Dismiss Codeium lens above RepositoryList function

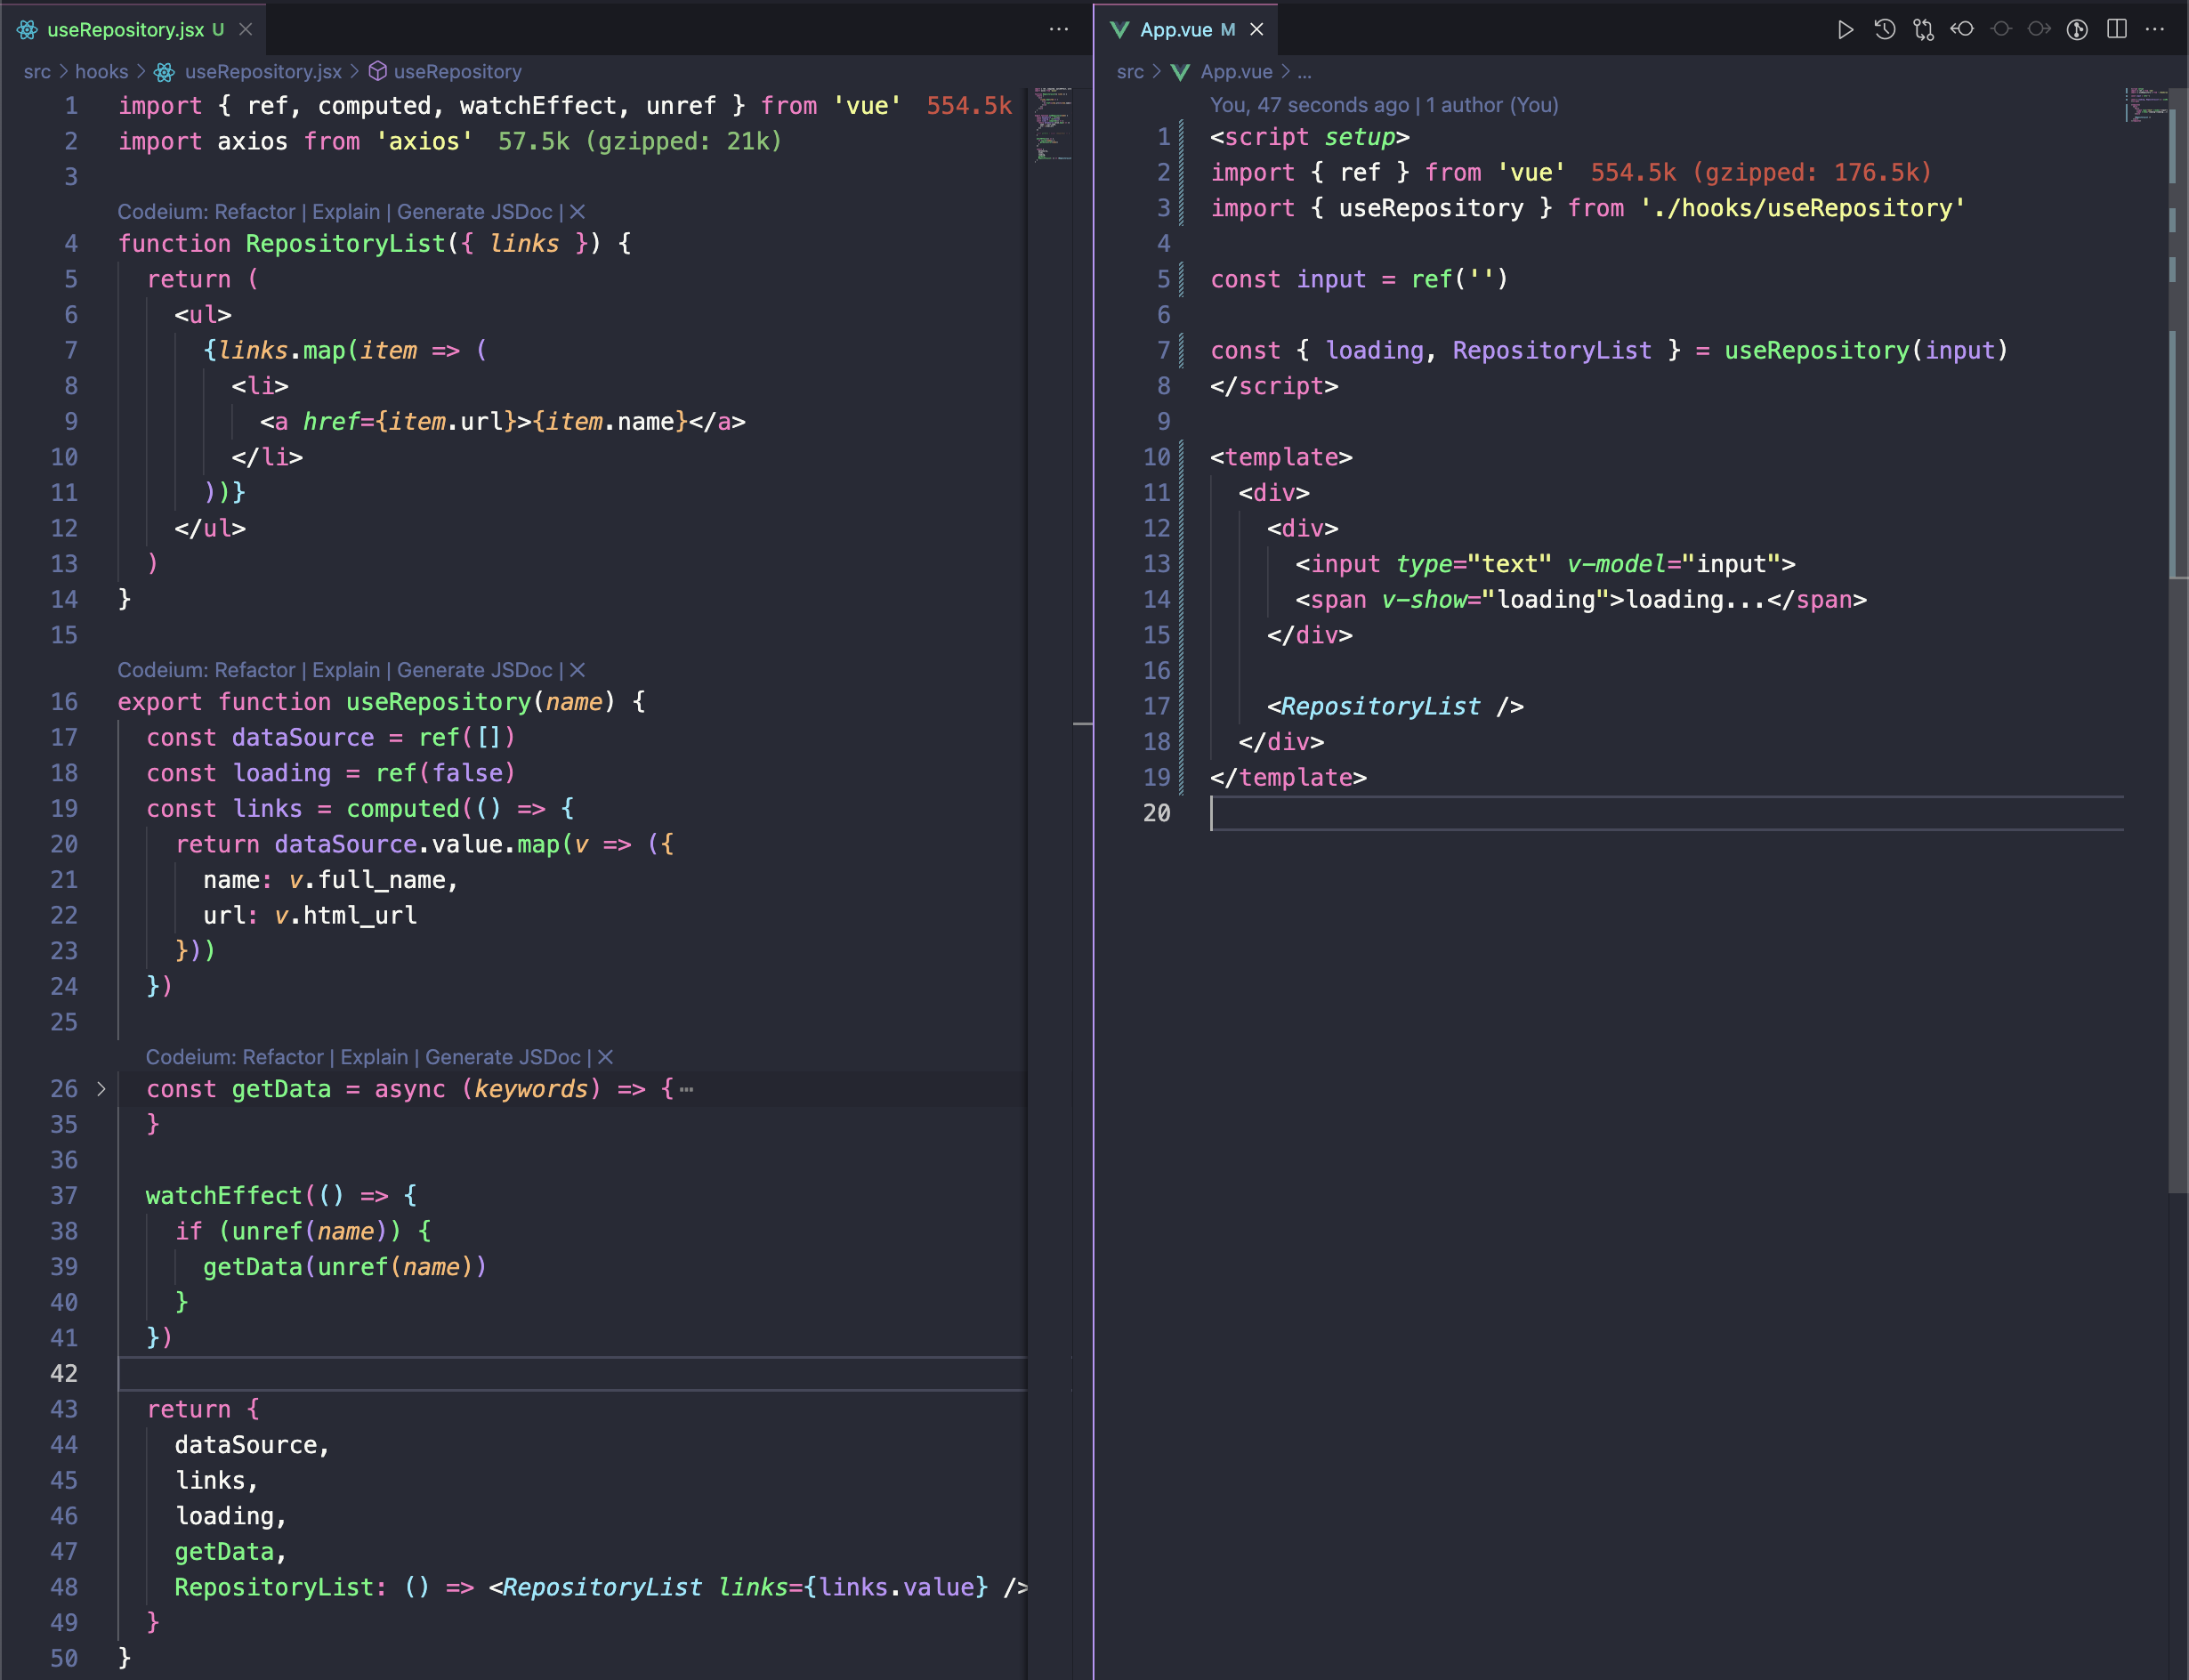click(x=577, y=212)
